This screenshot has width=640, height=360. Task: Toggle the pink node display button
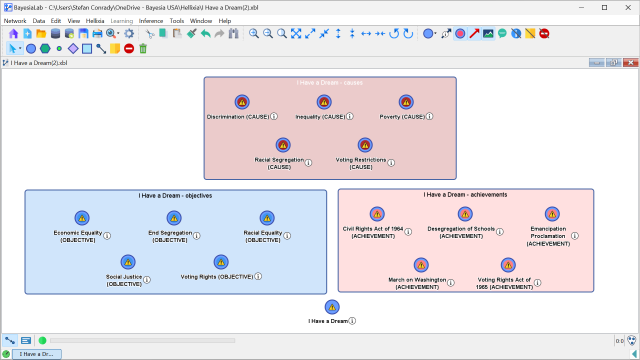pyautogui.click(x=460, y=34)
